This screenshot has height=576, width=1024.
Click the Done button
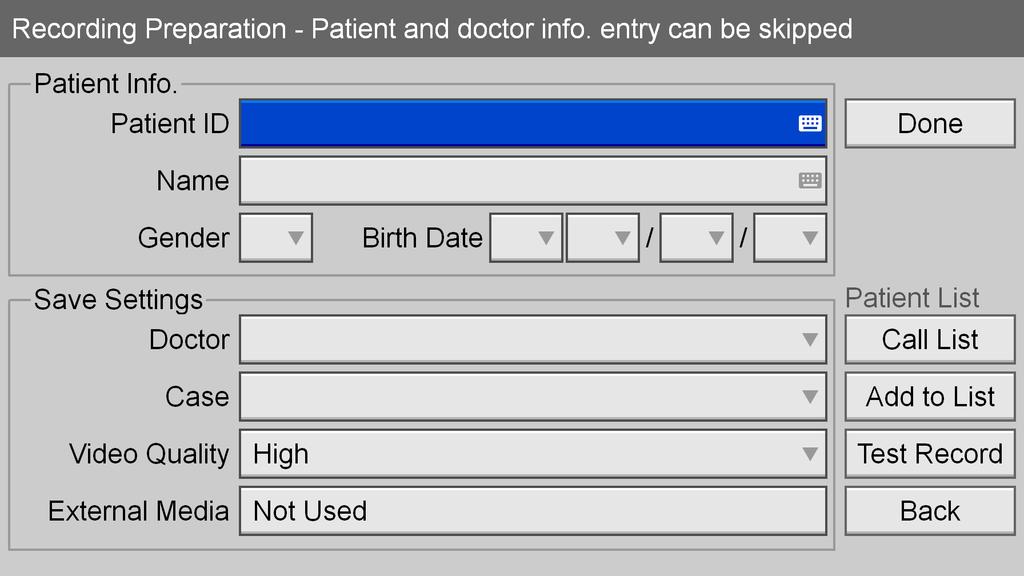[930, 123]
